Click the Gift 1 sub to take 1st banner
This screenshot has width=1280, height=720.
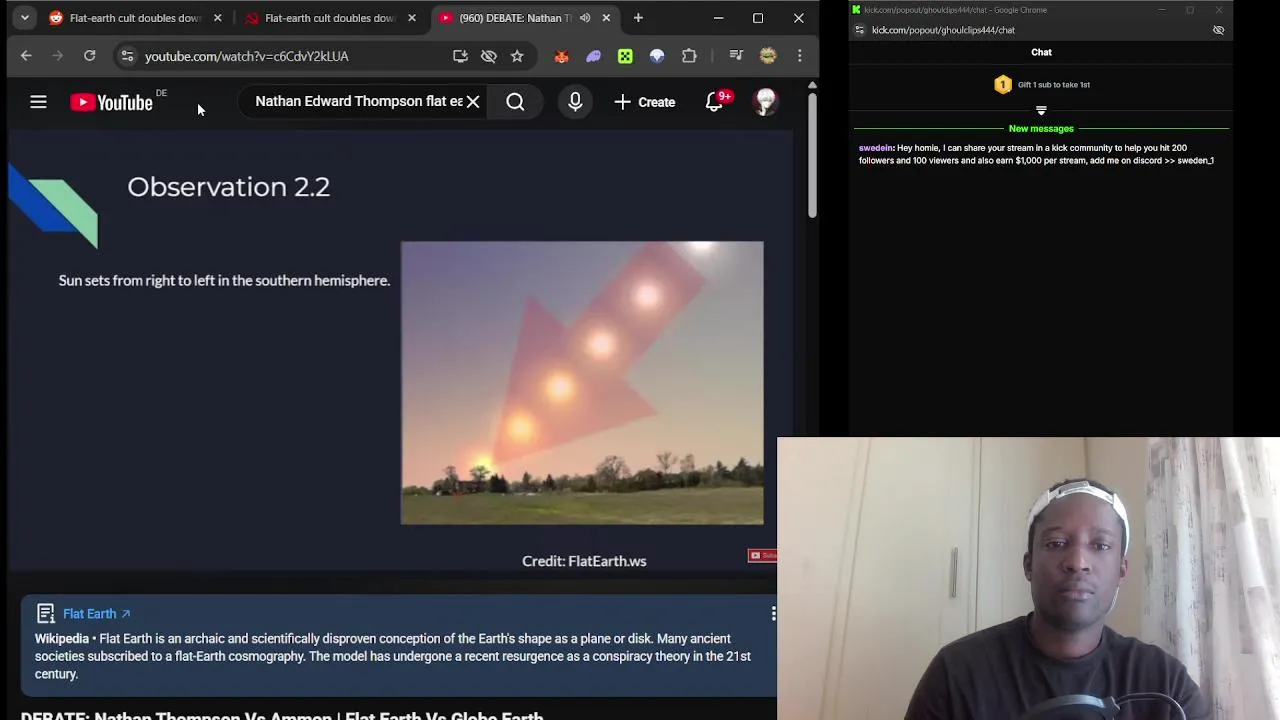coord(1041,85)
